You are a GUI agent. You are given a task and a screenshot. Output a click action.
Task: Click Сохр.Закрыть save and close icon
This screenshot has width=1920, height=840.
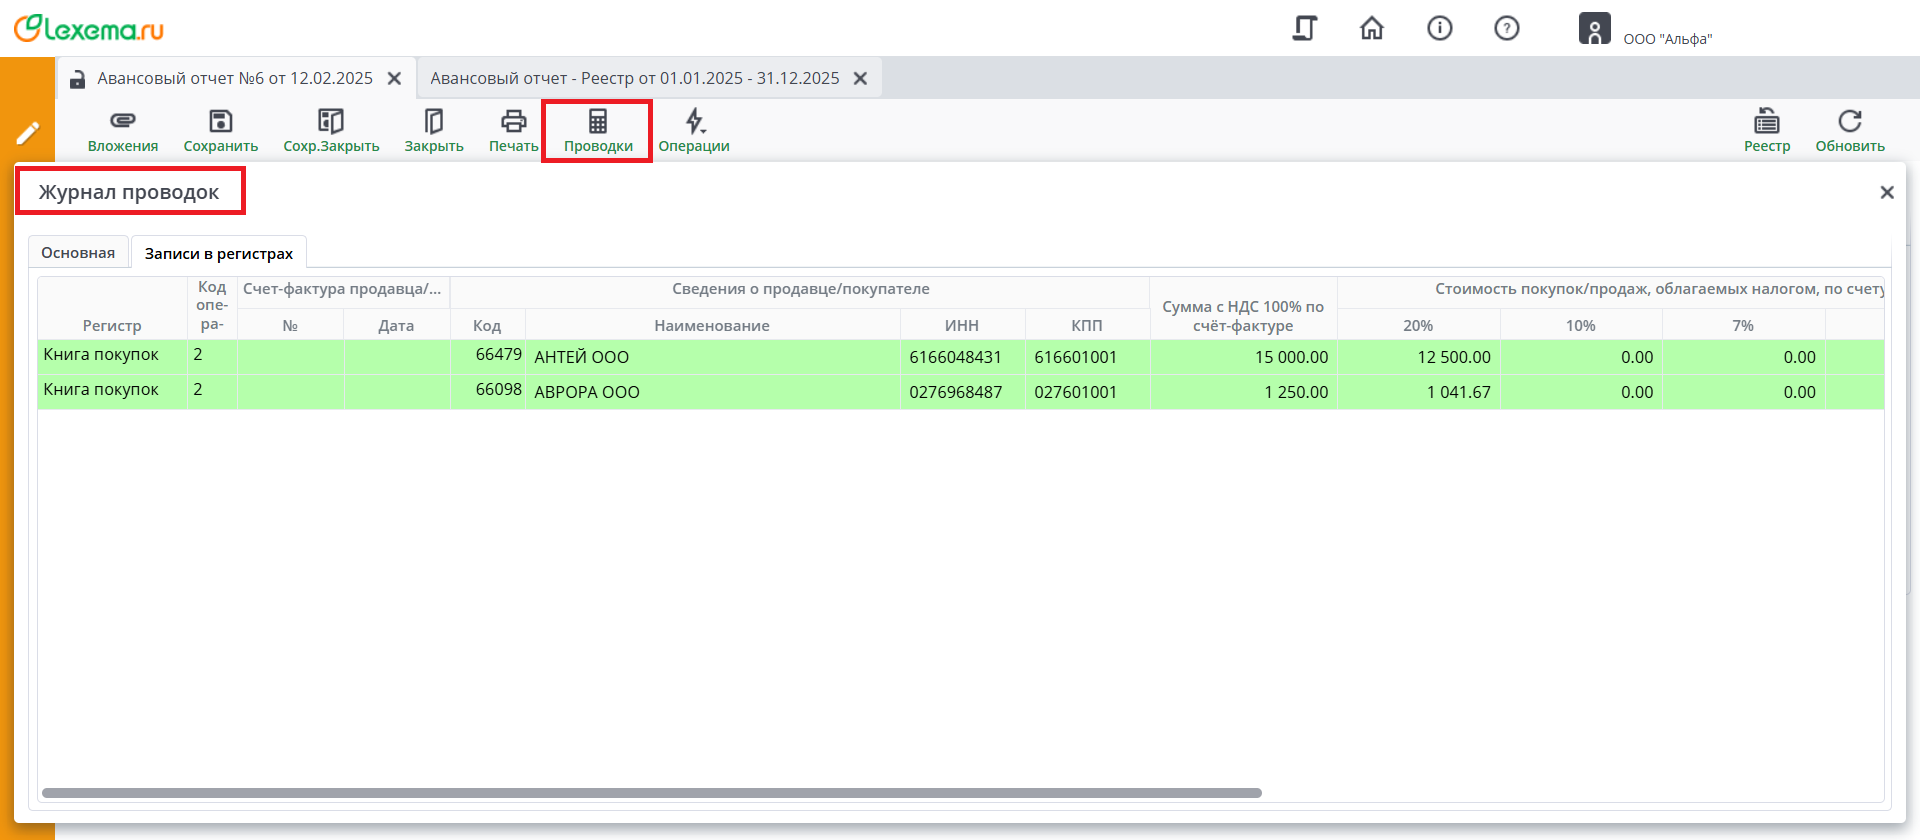coord(330,122)
